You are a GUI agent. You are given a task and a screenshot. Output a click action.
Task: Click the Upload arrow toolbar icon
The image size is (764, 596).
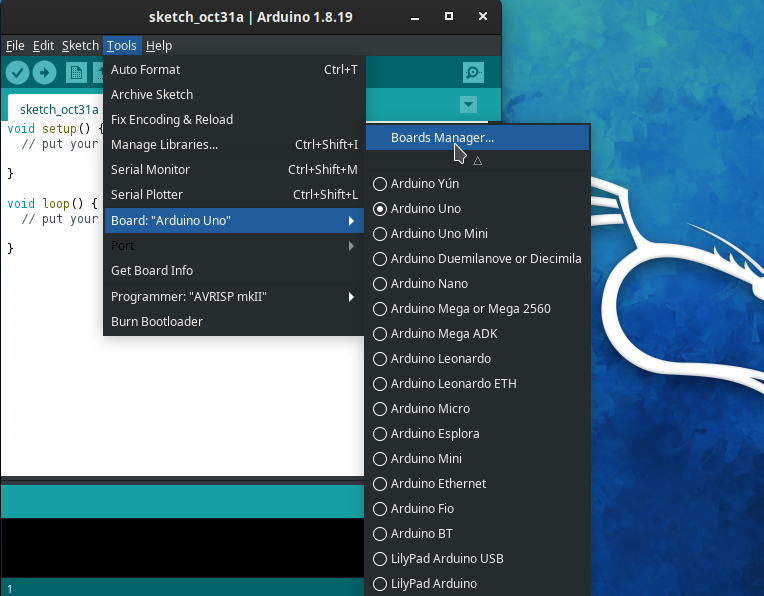pos(44,73)
